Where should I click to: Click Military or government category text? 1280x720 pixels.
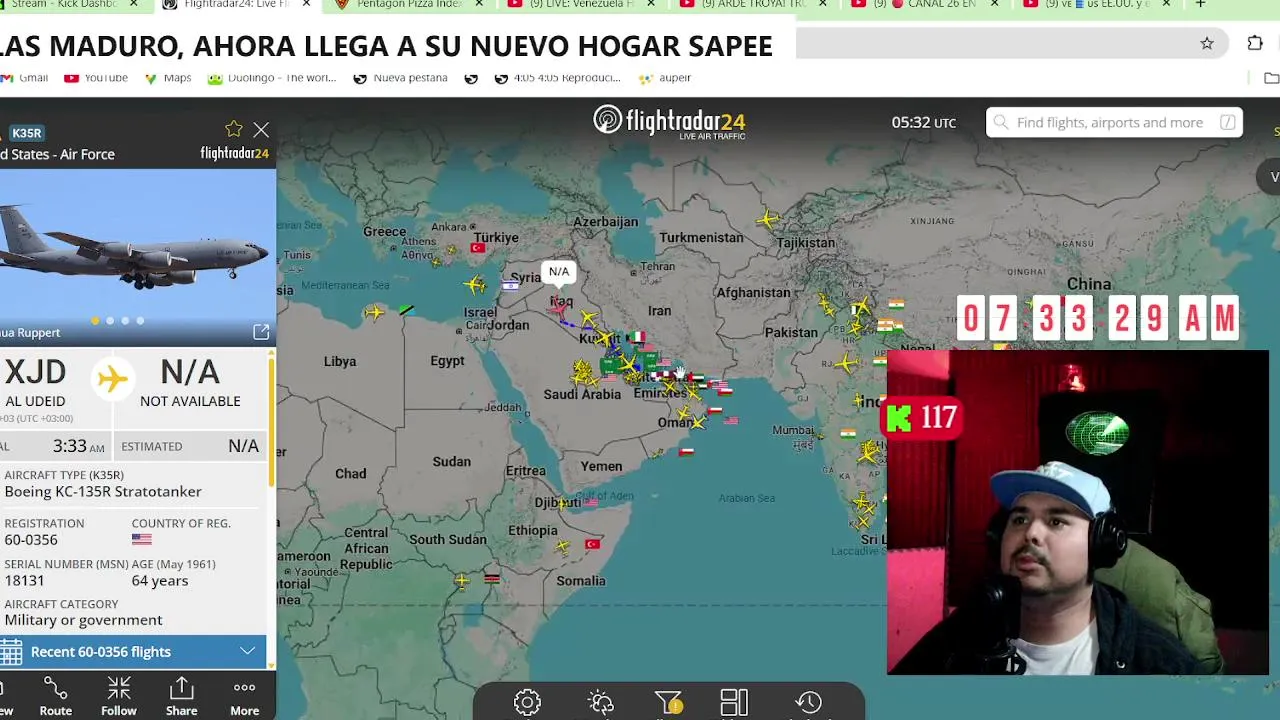click(x=83, y=620)
